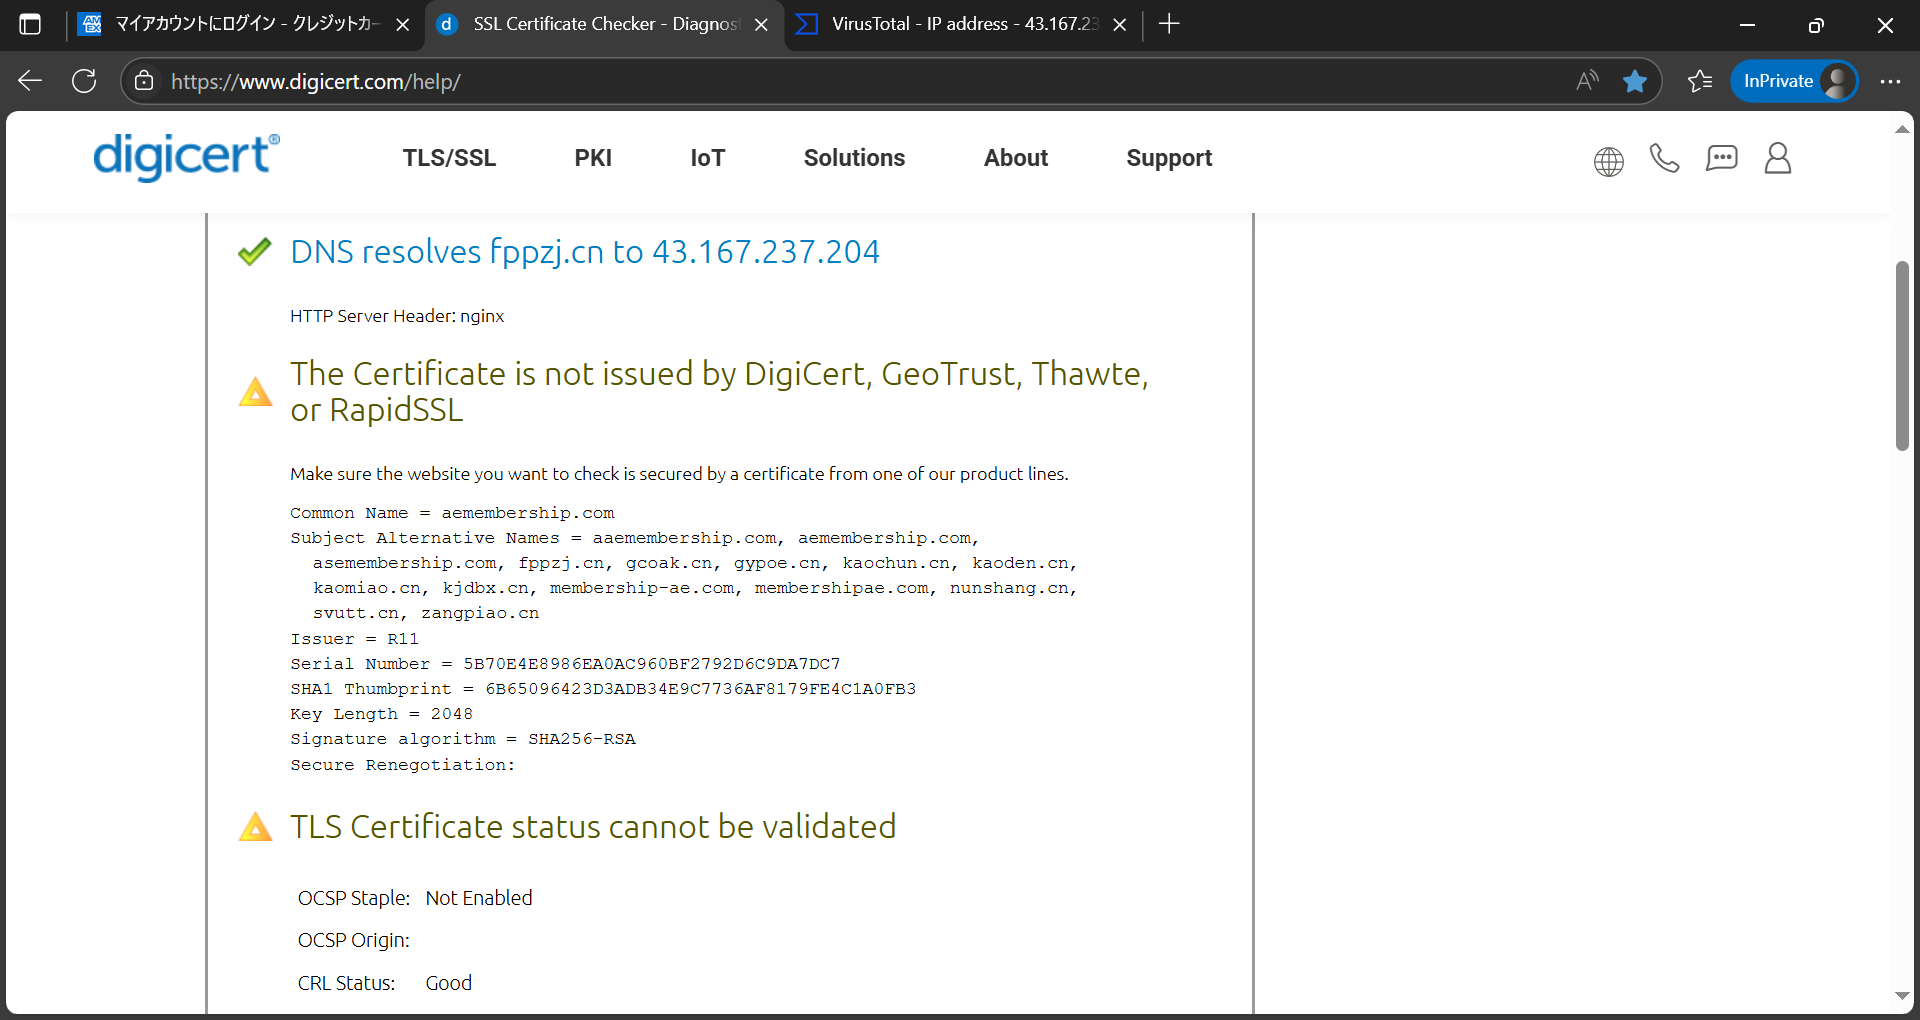The height and width of the screenshot is (1020, 1920).
Task: Click the DNS resolves fppzj.cn heading
Action: pos(585,251)
